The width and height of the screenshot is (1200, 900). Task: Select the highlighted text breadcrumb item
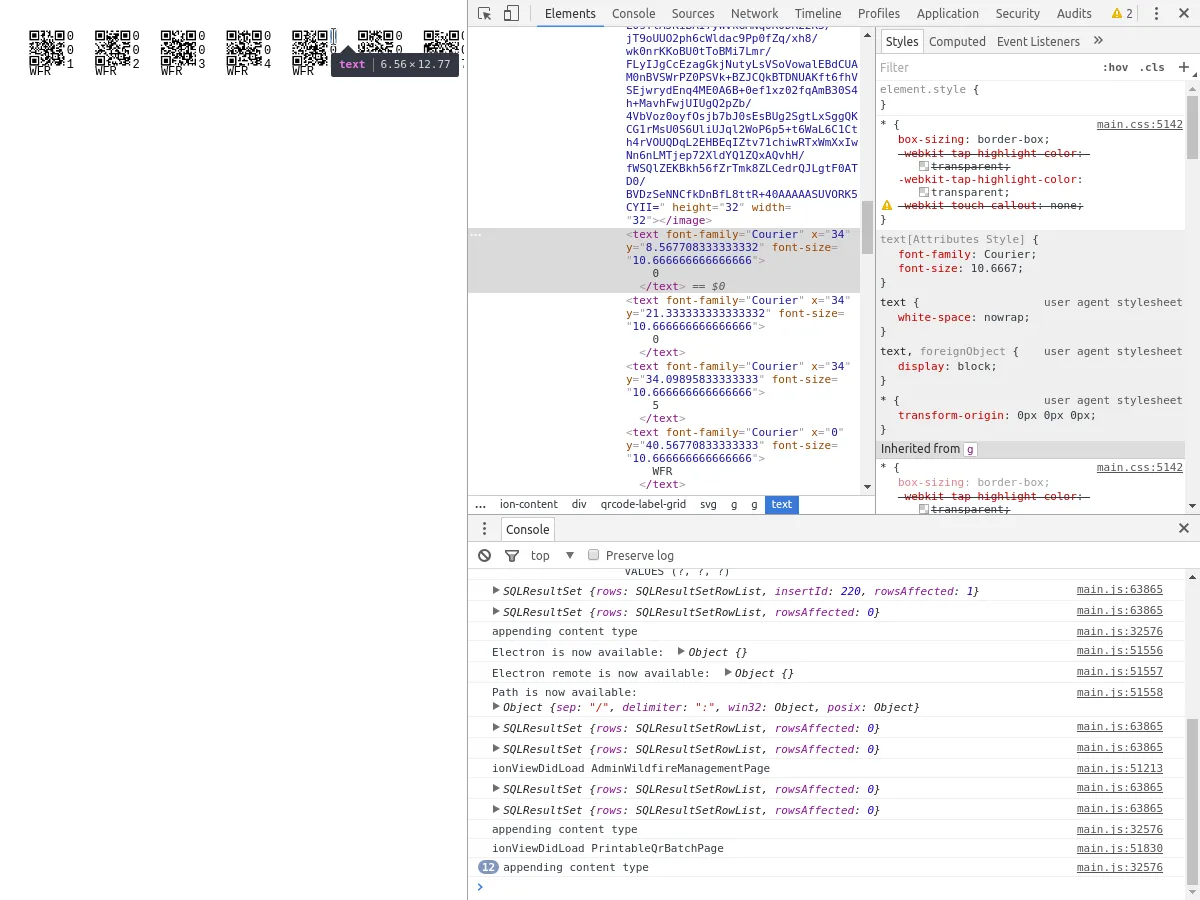[782, 505]
